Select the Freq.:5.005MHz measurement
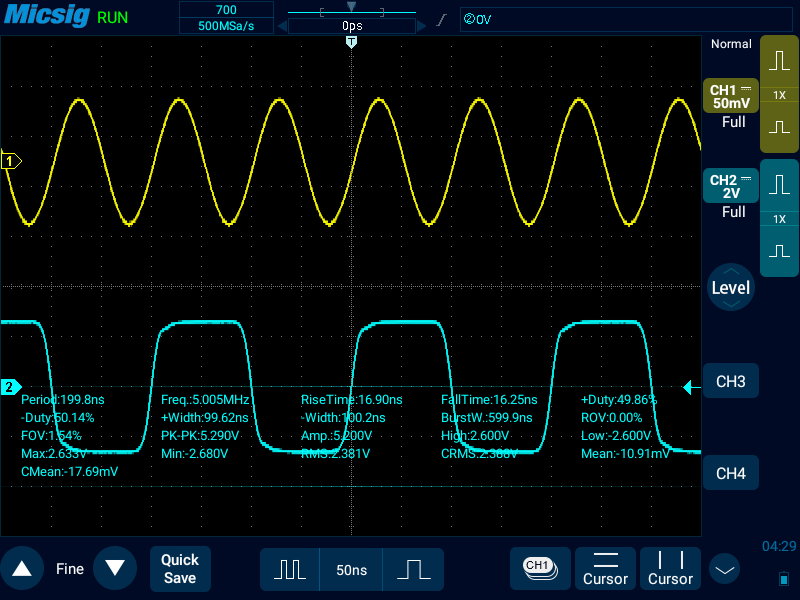 coord(205,399)
